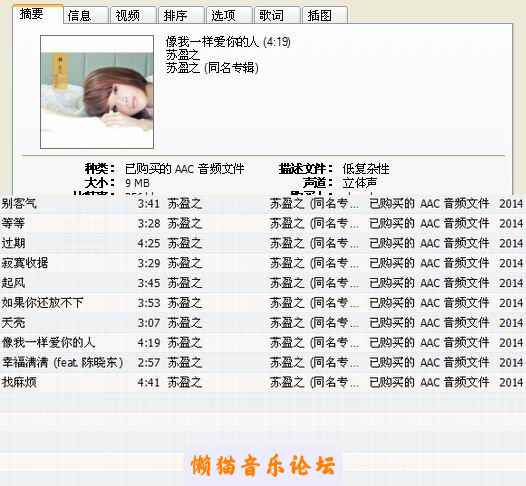Click the 3:28 duration of 等等
This screenshot has height=486, width=526.
click(x=149, y=223)
